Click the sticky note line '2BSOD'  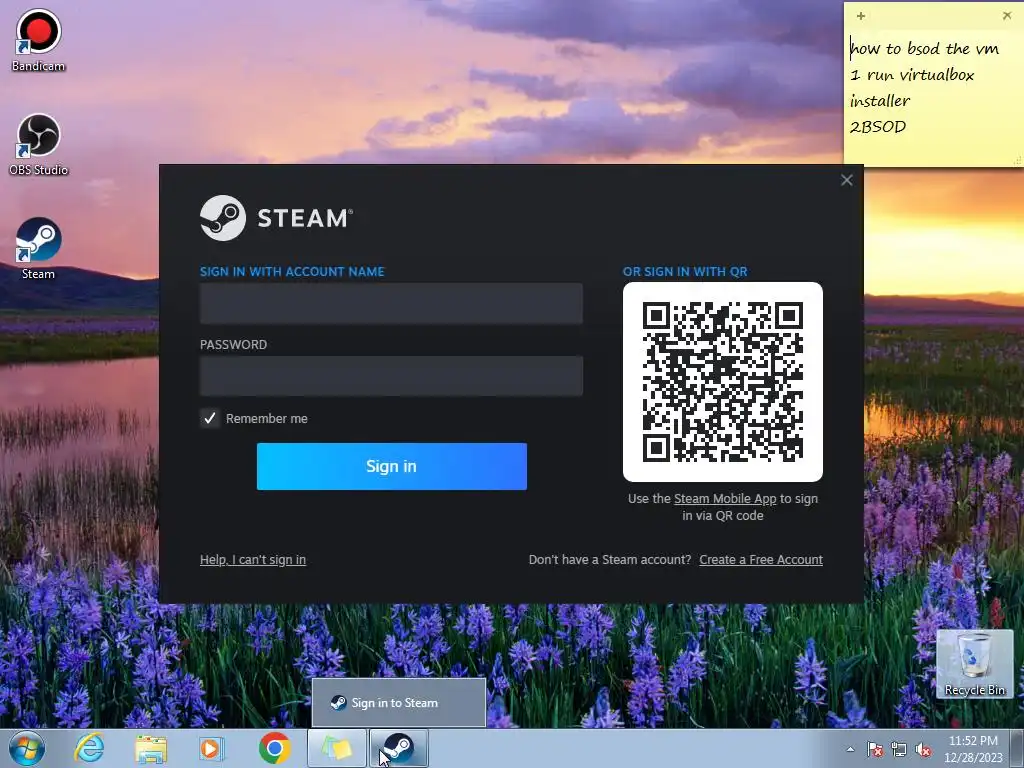pyautogui.click(x=878, y=127)
